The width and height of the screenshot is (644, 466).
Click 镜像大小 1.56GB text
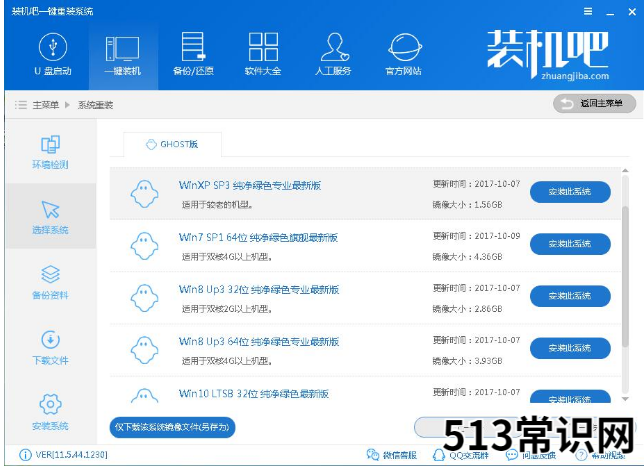(467, 204)
